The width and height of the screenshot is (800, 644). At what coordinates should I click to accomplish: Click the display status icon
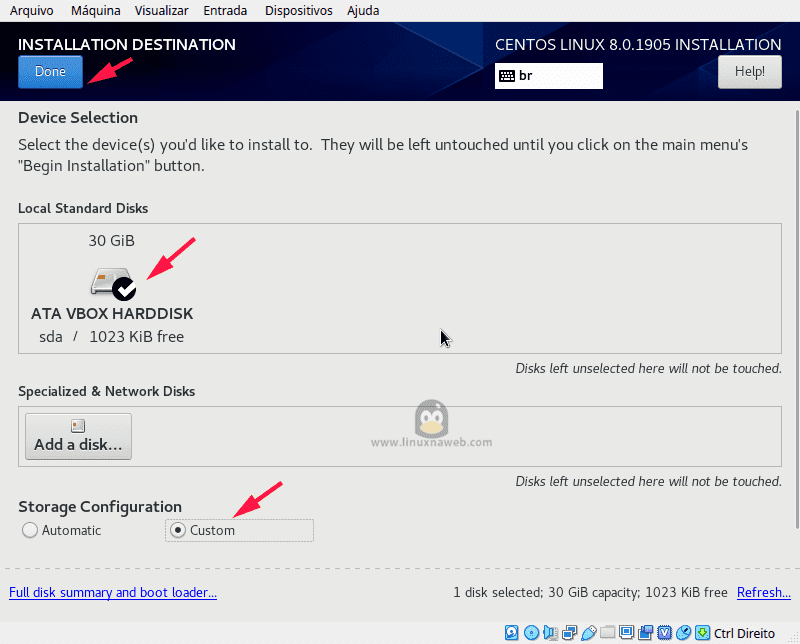pyautogui.click(x=626, y=633)
